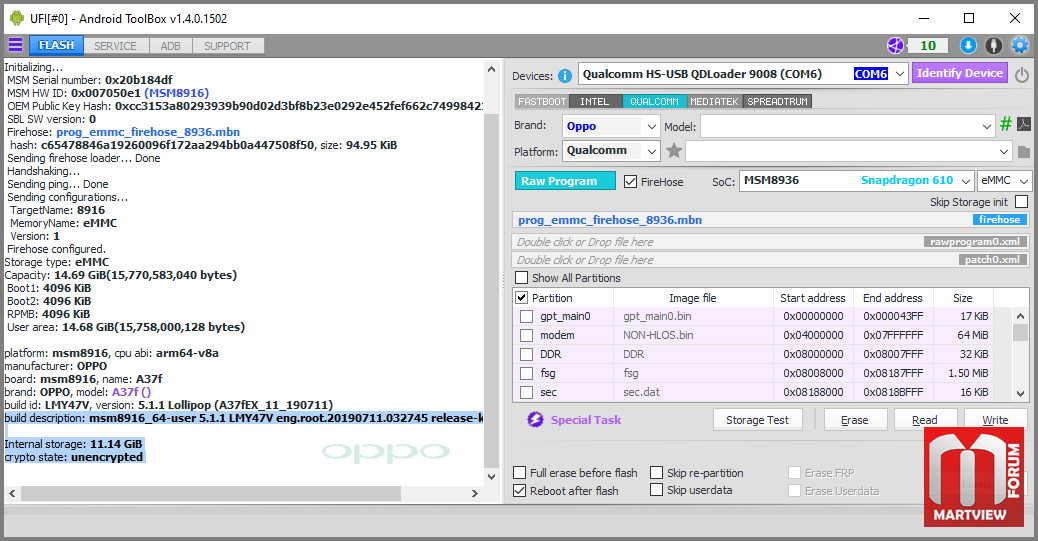Check the modem partition row
The image size is (1038, 541).
point(526,336)
